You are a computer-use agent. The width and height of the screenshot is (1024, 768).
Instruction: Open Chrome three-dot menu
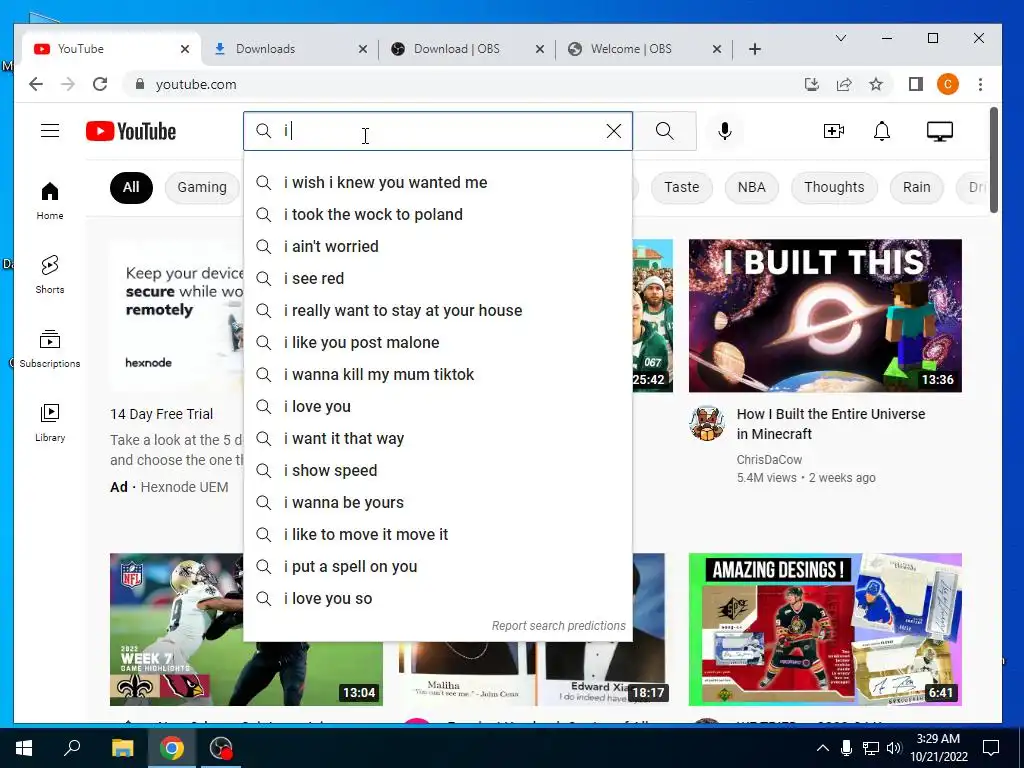[x=980, y=84]
